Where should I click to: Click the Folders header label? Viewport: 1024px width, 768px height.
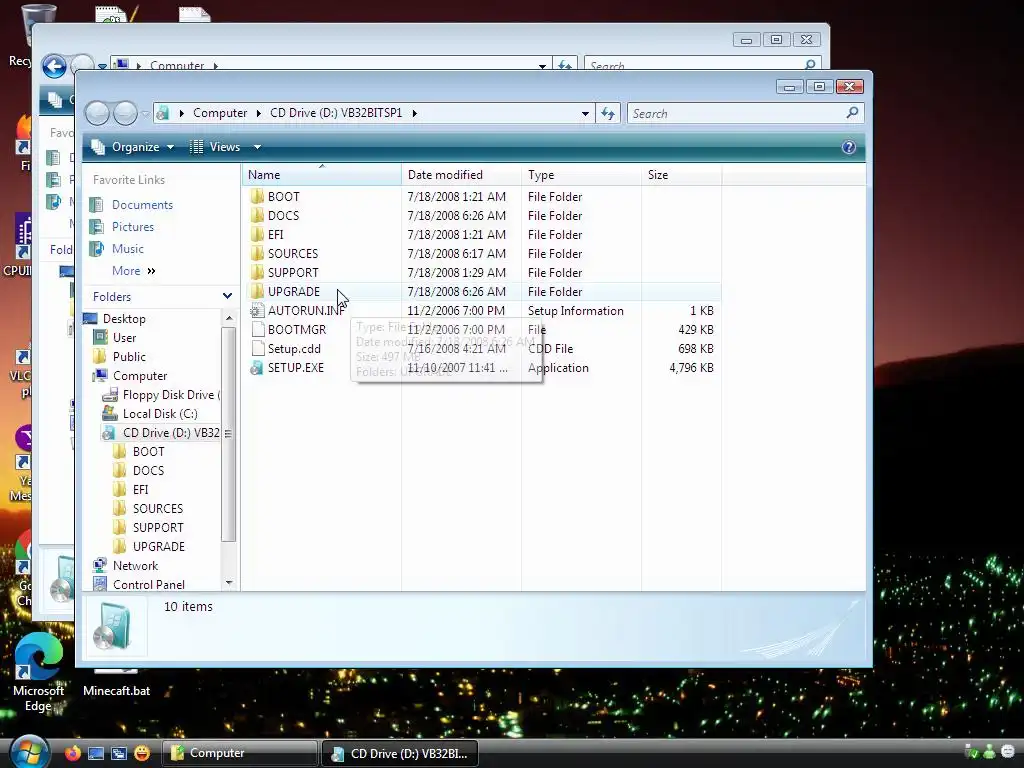tap(112, 296)
